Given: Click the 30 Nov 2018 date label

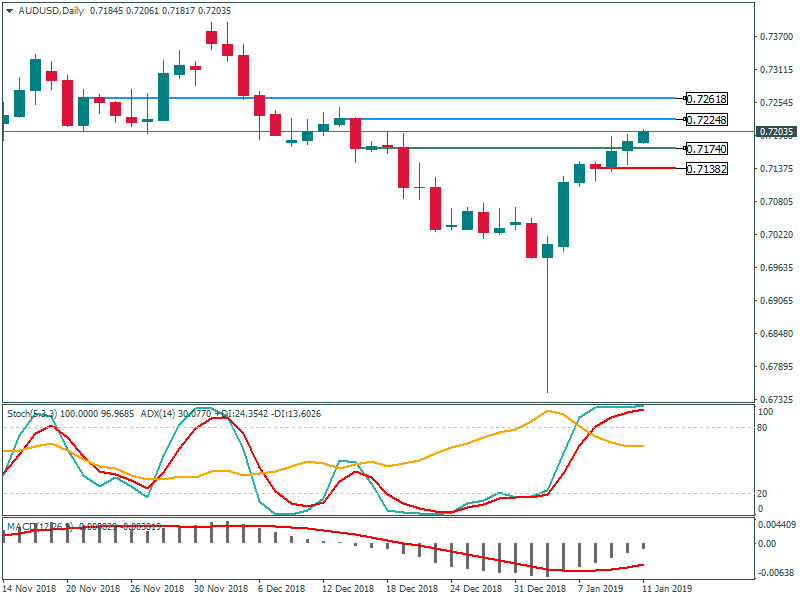Looking at the screenshot, I should pyautogui.click(x=221, y=588).
